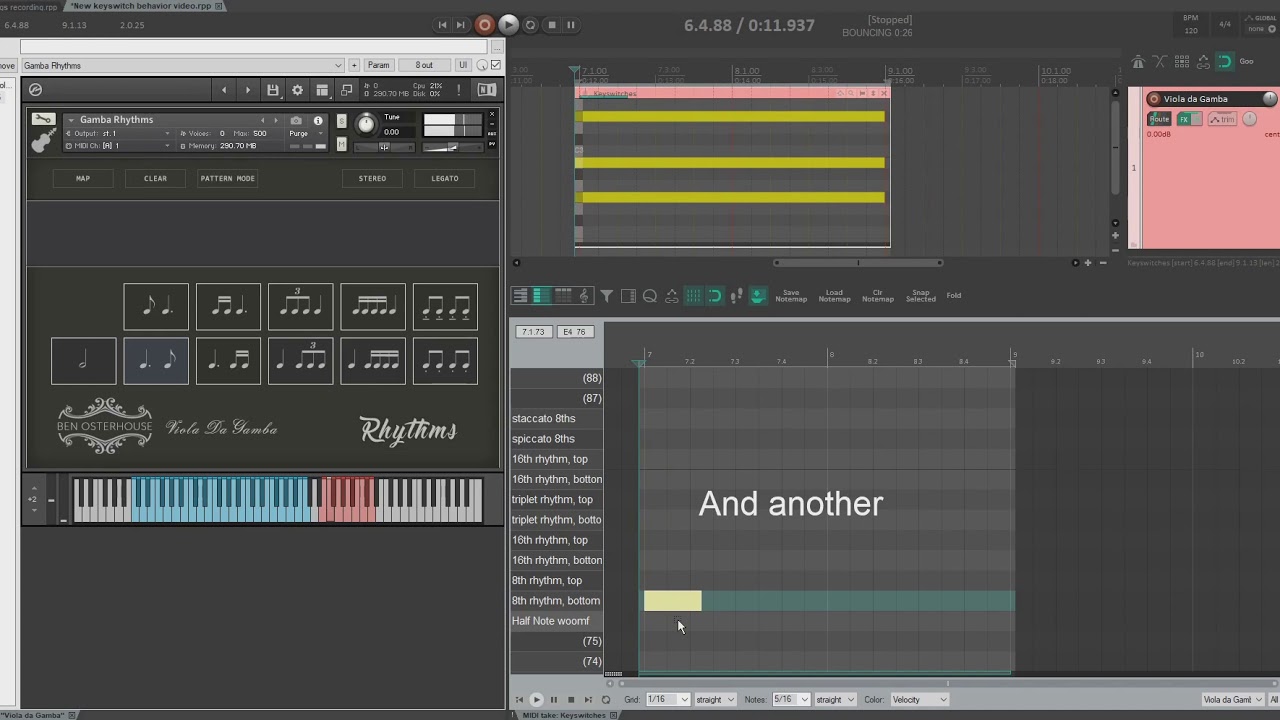Toggle Kontakt minimized view icon

tap(346, 90)
